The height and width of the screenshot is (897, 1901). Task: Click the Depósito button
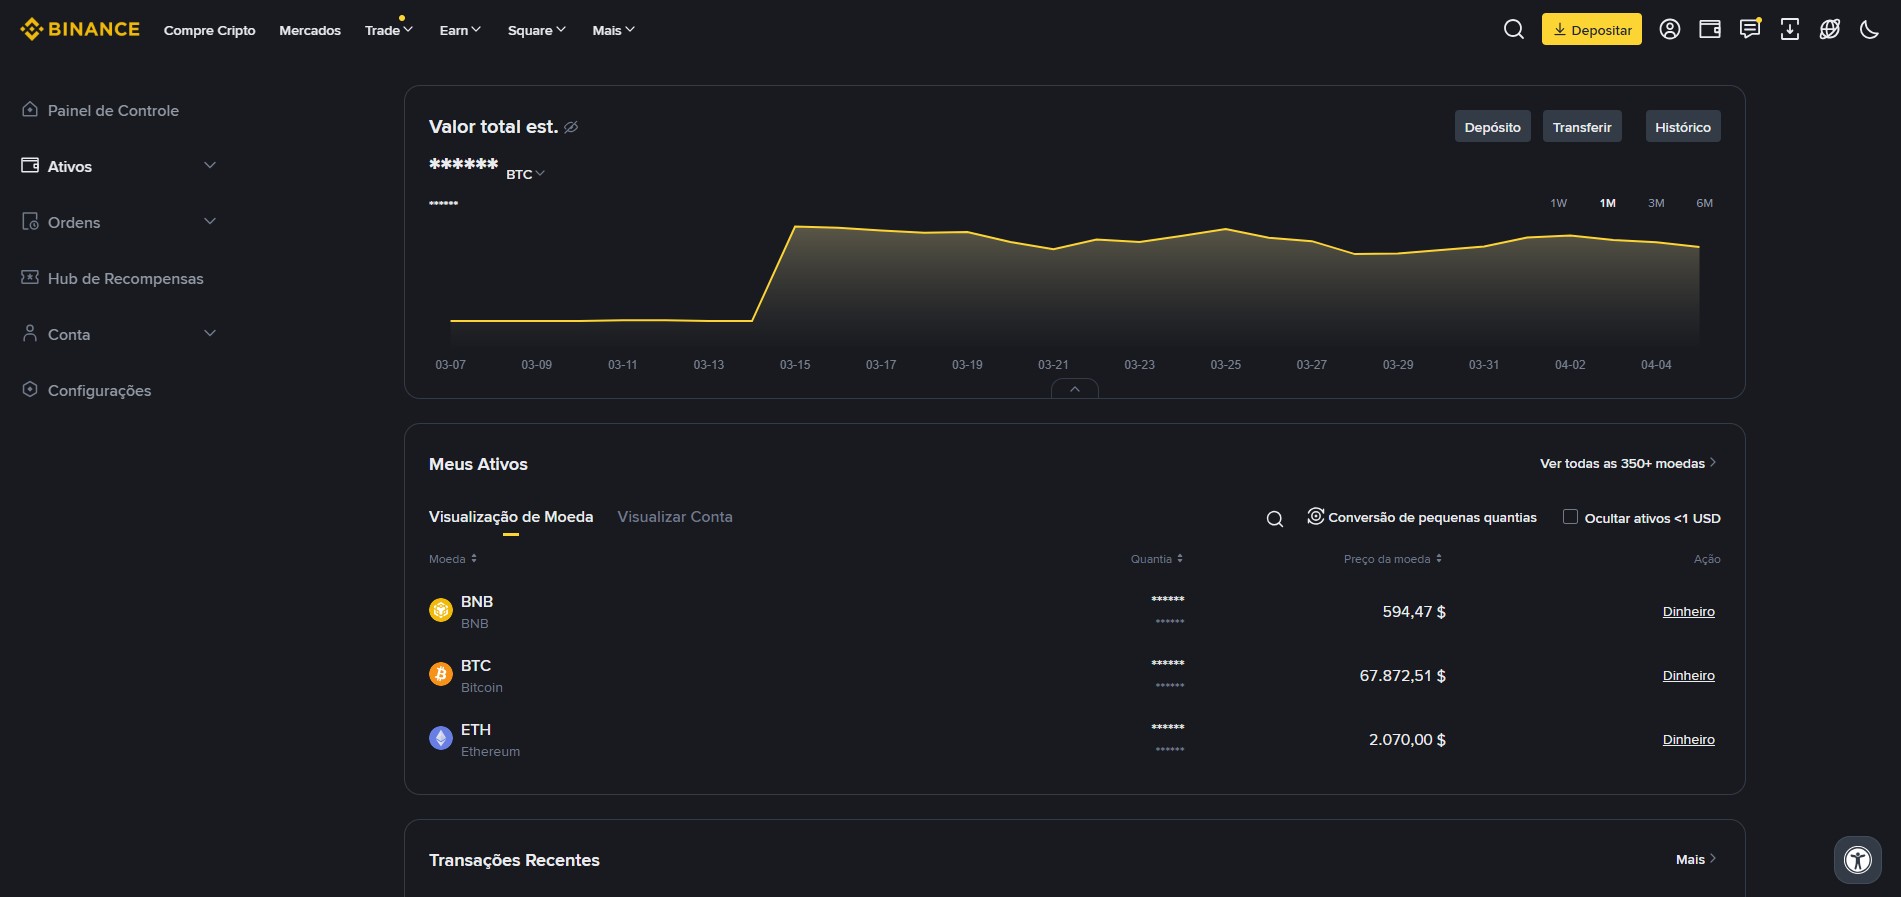click(1492, 126)
